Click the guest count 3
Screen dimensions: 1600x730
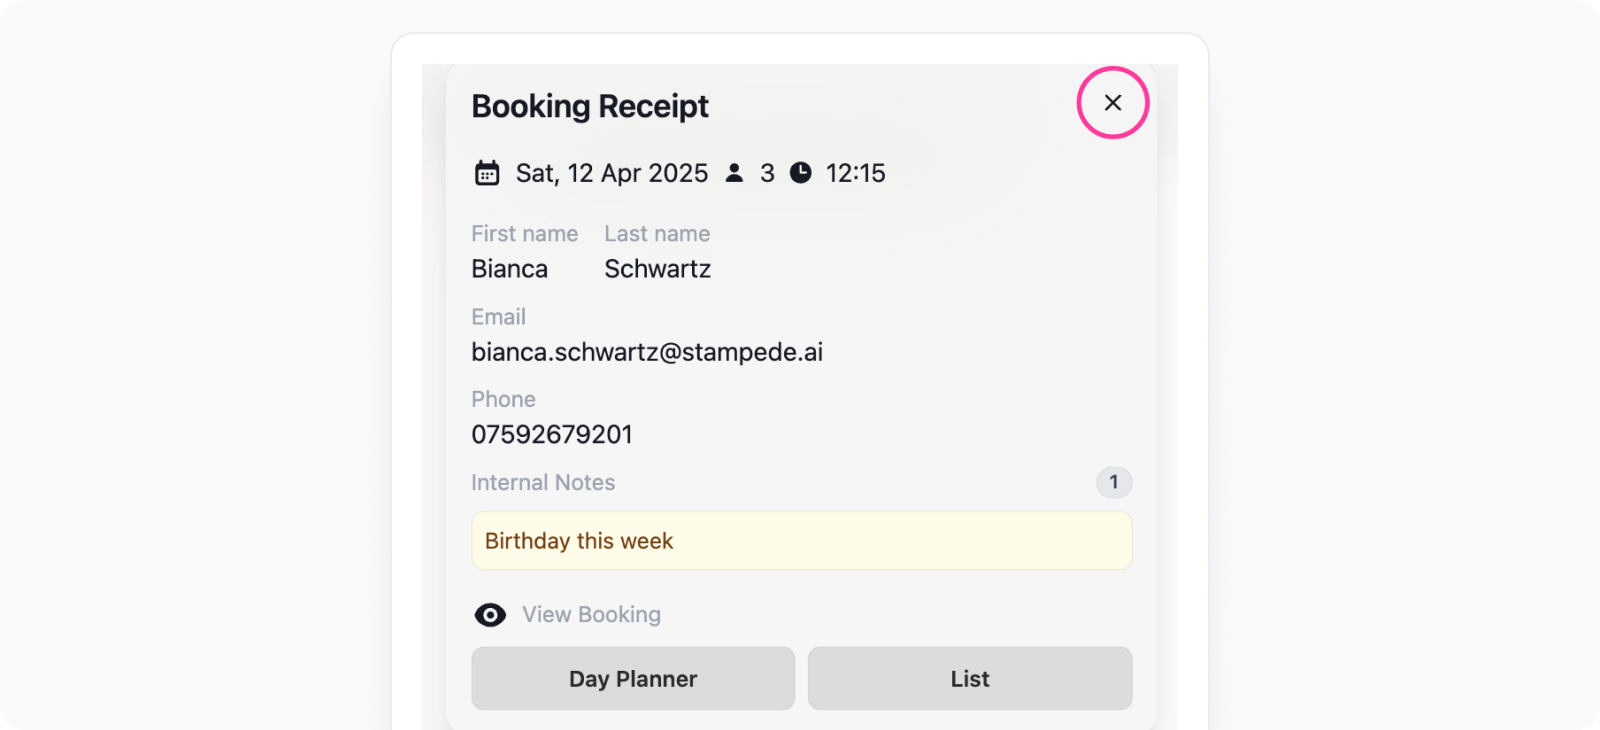pyautogui.click(x=767, y=173)
